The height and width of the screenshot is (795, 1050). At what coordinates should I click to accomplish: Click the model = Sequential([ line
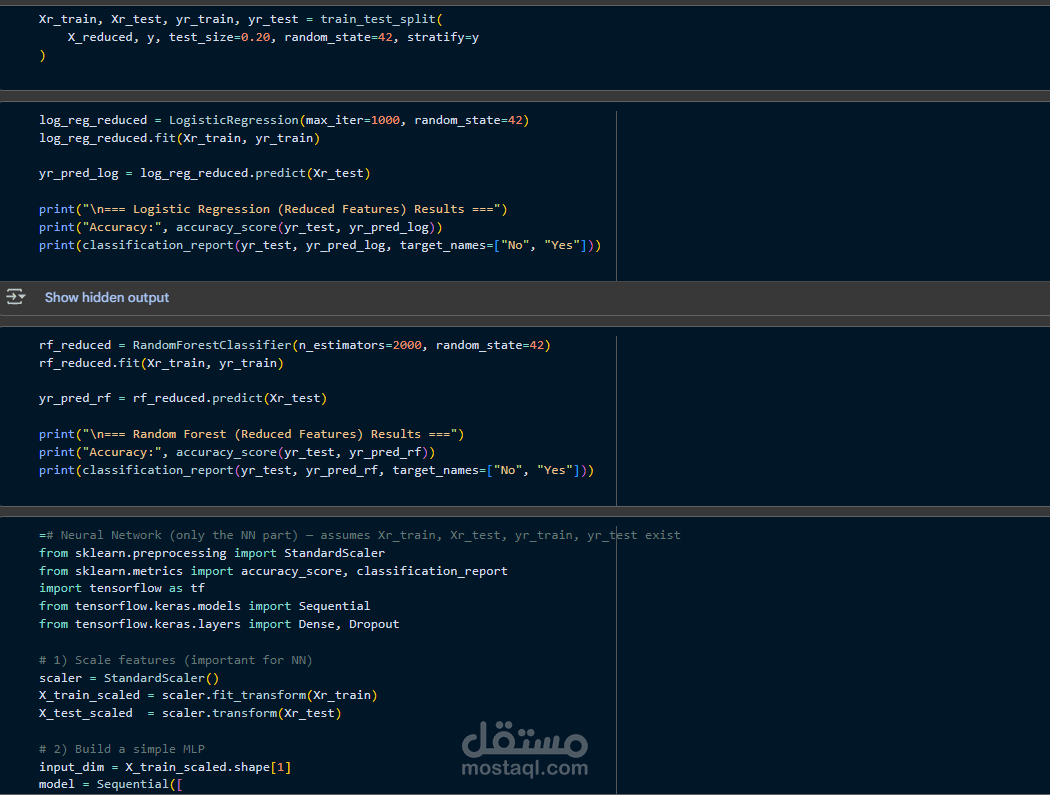point(110,784)
